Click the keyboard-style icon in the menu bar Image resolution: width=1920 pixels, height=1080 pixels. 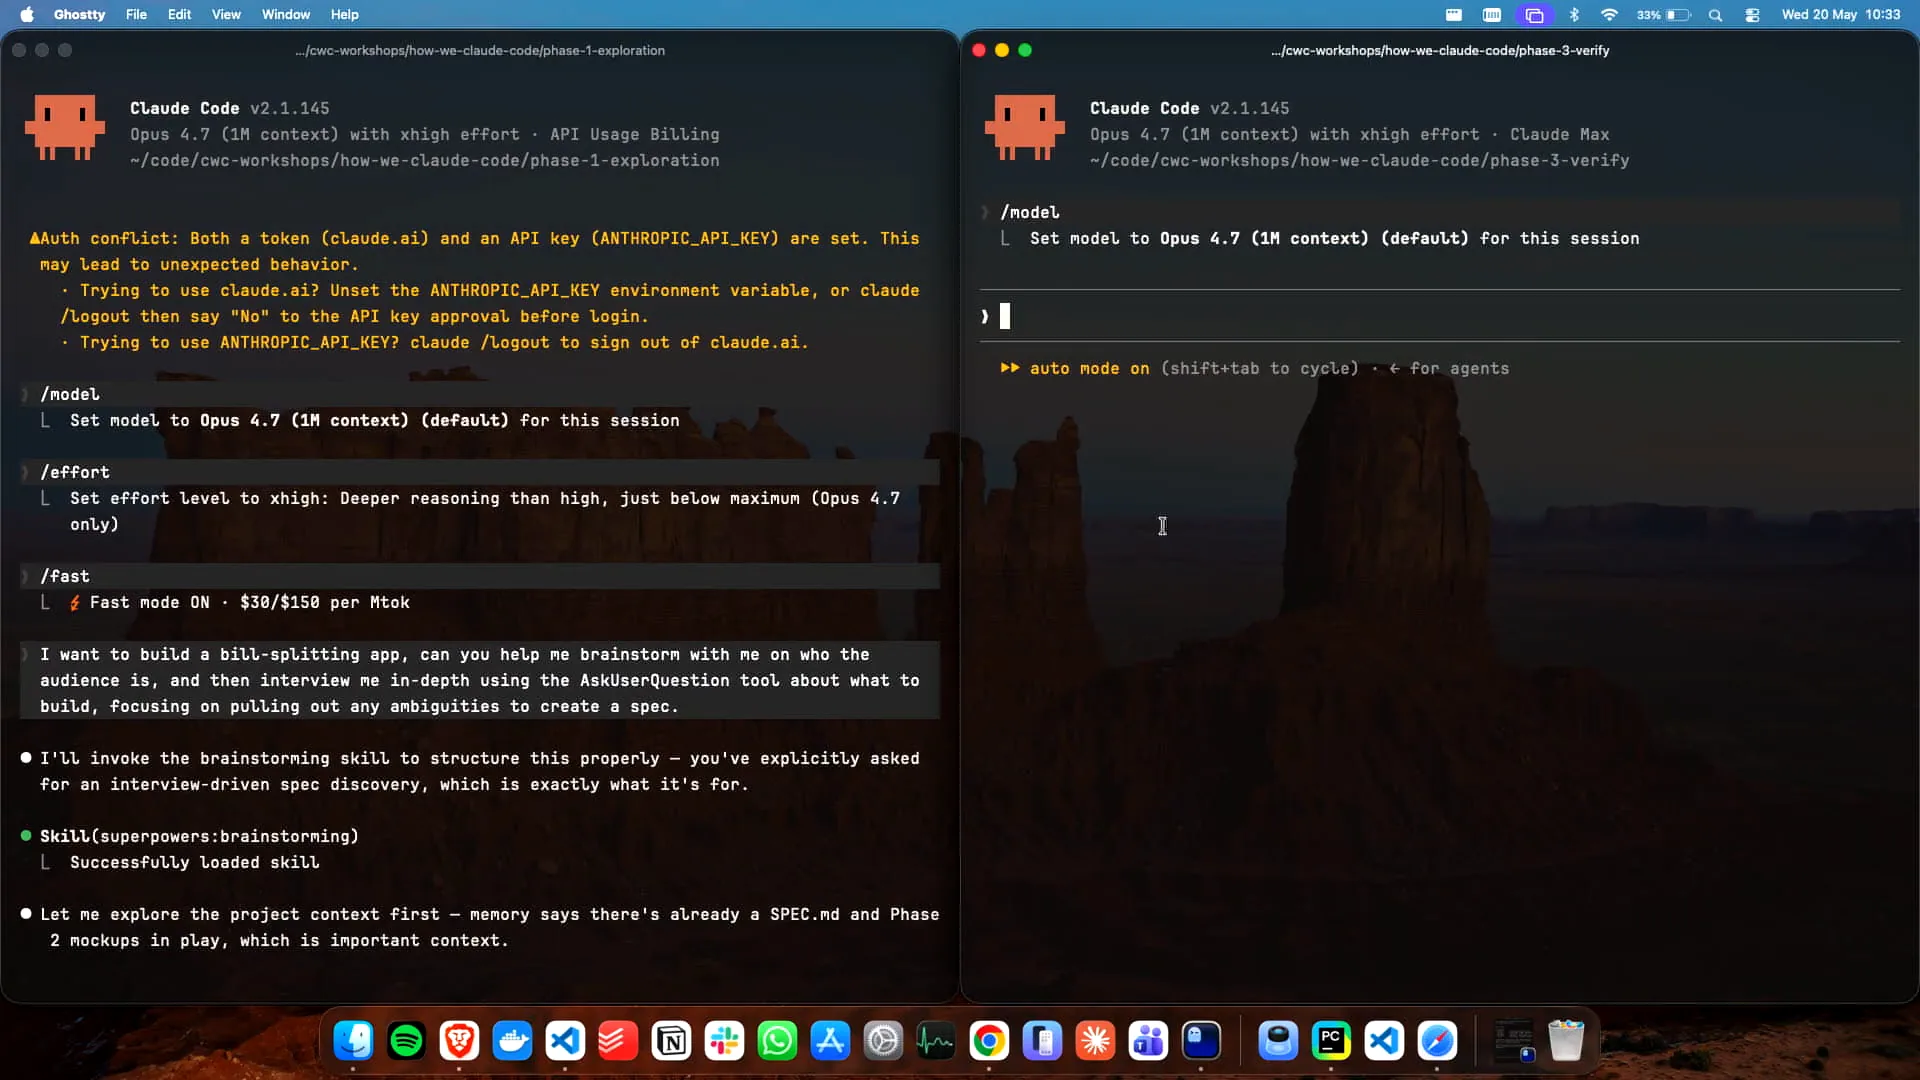[1492, 14]
